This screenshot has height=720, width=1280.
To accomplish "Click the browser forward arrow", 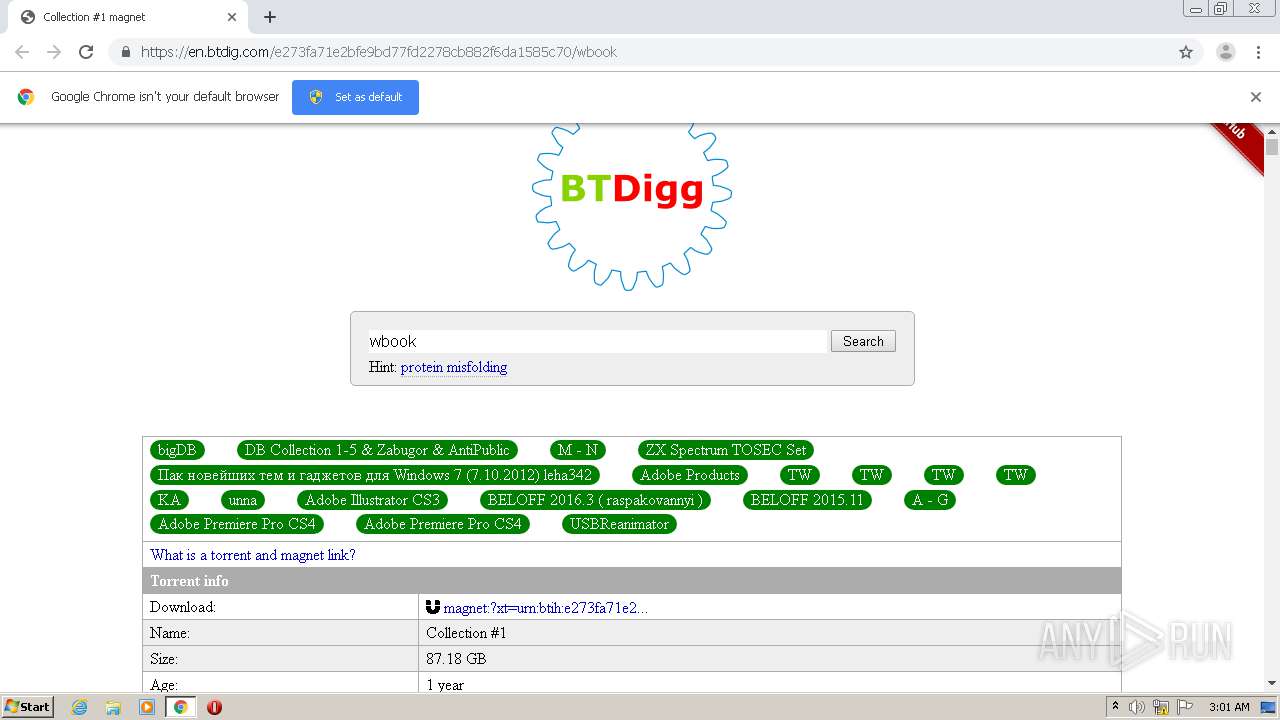I will 54,52.
